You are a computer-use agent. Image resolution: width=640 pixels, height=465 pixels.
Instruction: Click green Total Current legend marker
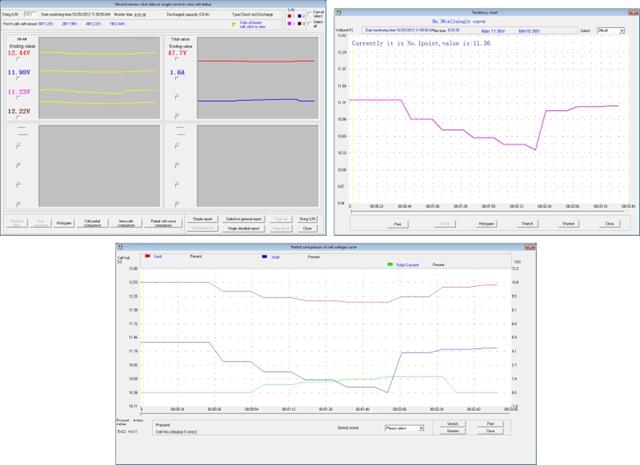coord(389,264)
